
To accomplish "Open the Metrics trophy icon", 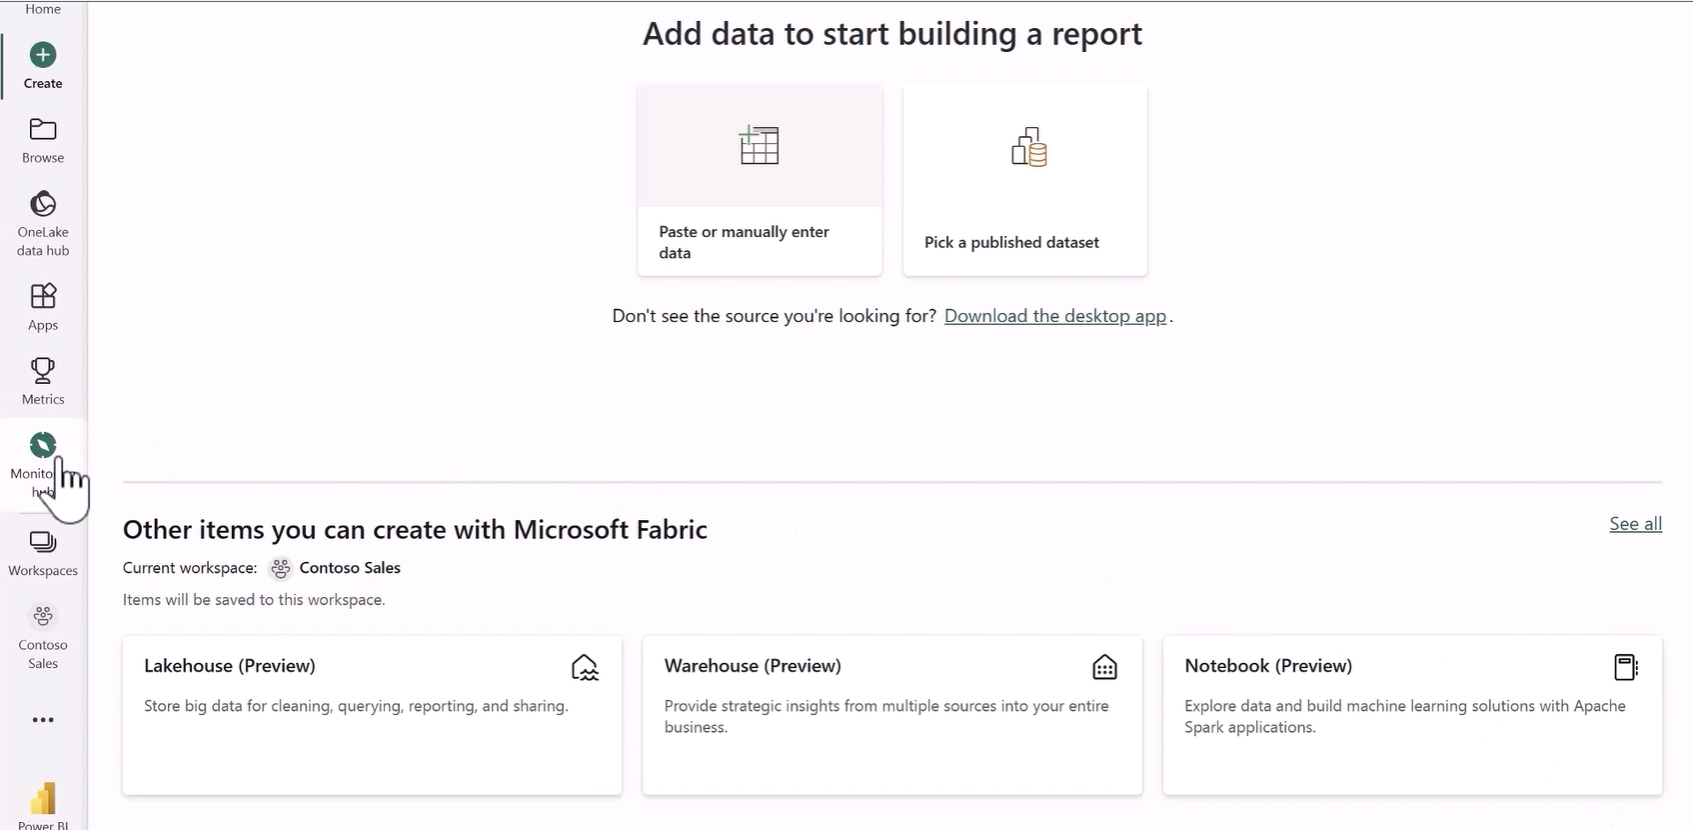I will (43, 370).
